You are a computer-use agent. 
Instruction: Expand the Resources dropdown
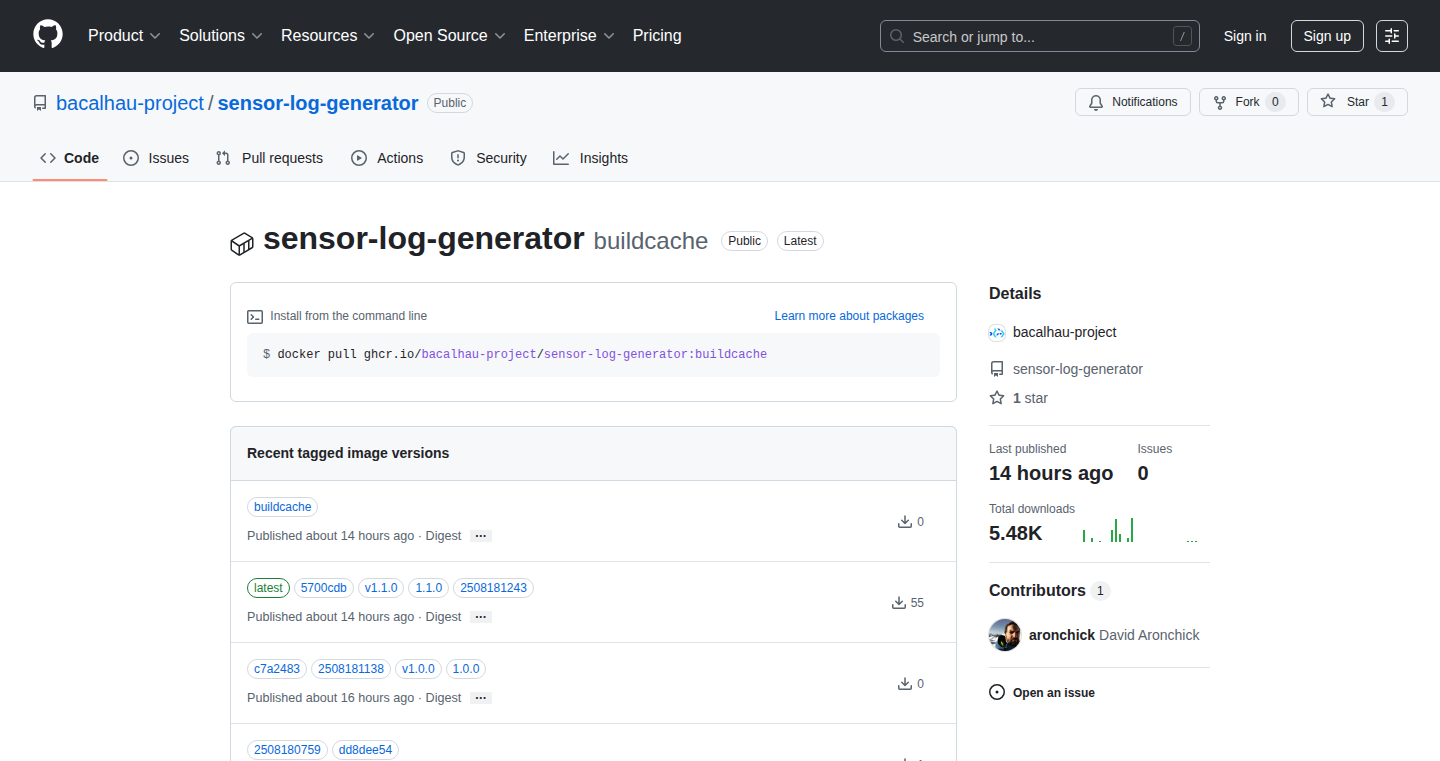328,36
